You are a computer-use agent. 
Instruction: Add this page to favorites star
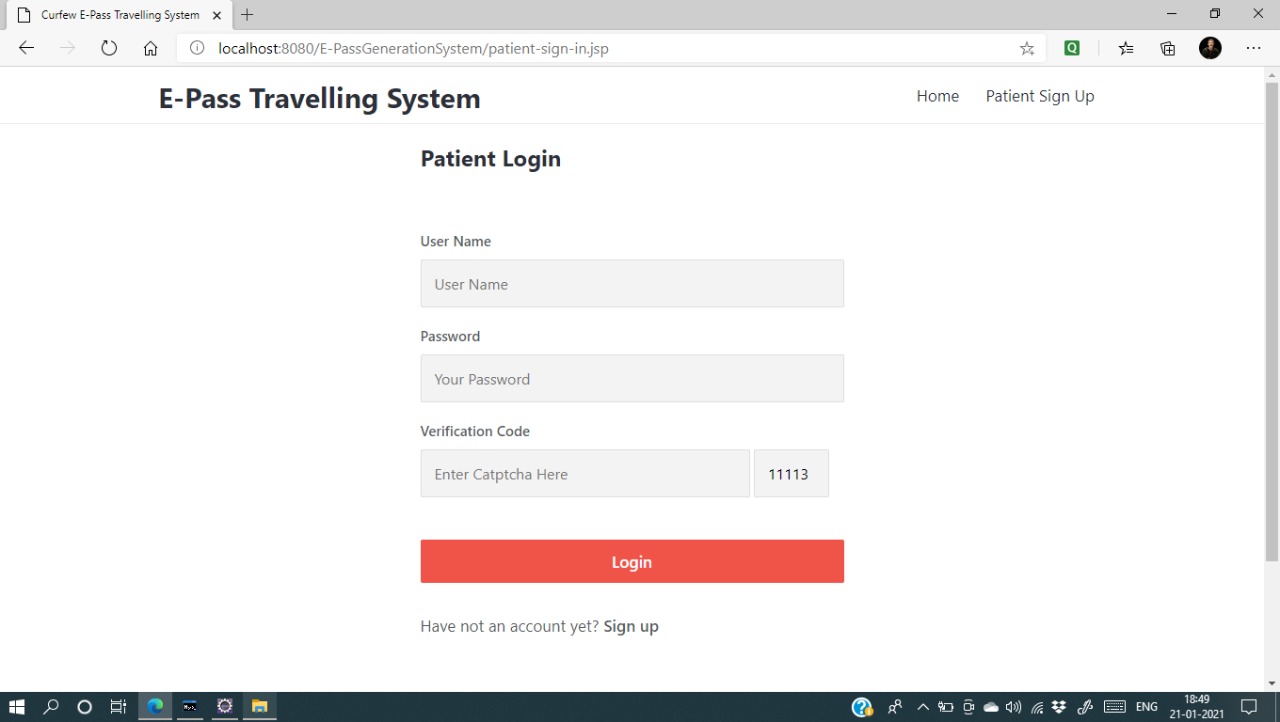click(x=1027, y=48)
